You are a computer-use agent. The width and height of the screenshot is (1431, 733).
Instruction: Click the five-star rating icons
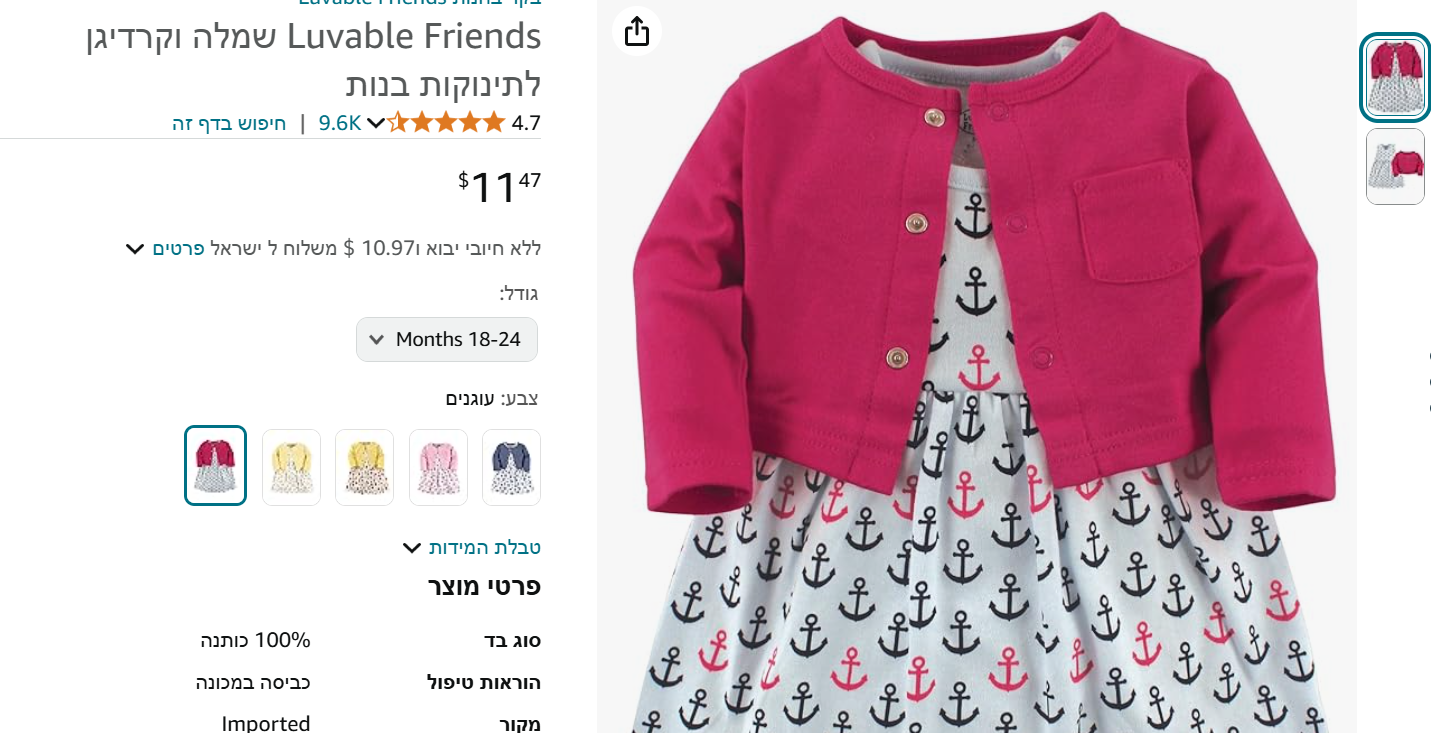[x=446, y=123]
